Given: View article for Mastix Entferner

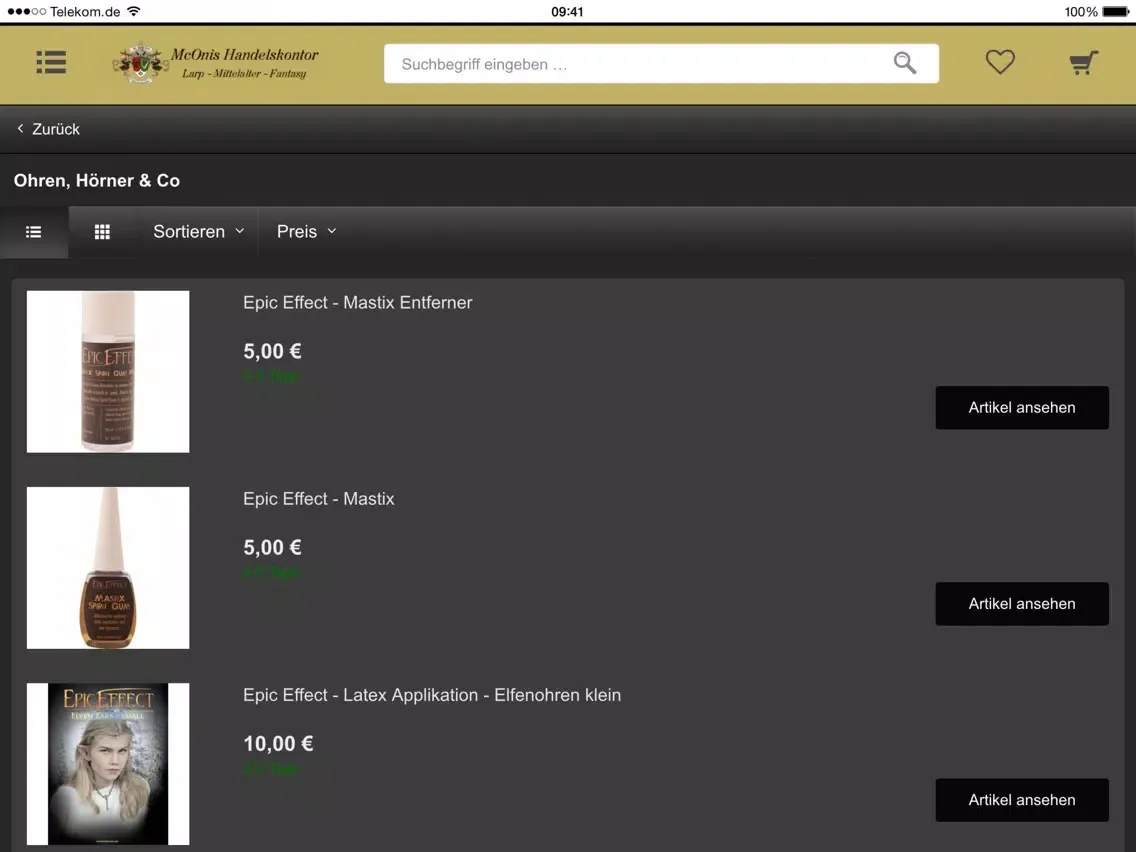Looking at the screenshot, I should [1022, 408].
